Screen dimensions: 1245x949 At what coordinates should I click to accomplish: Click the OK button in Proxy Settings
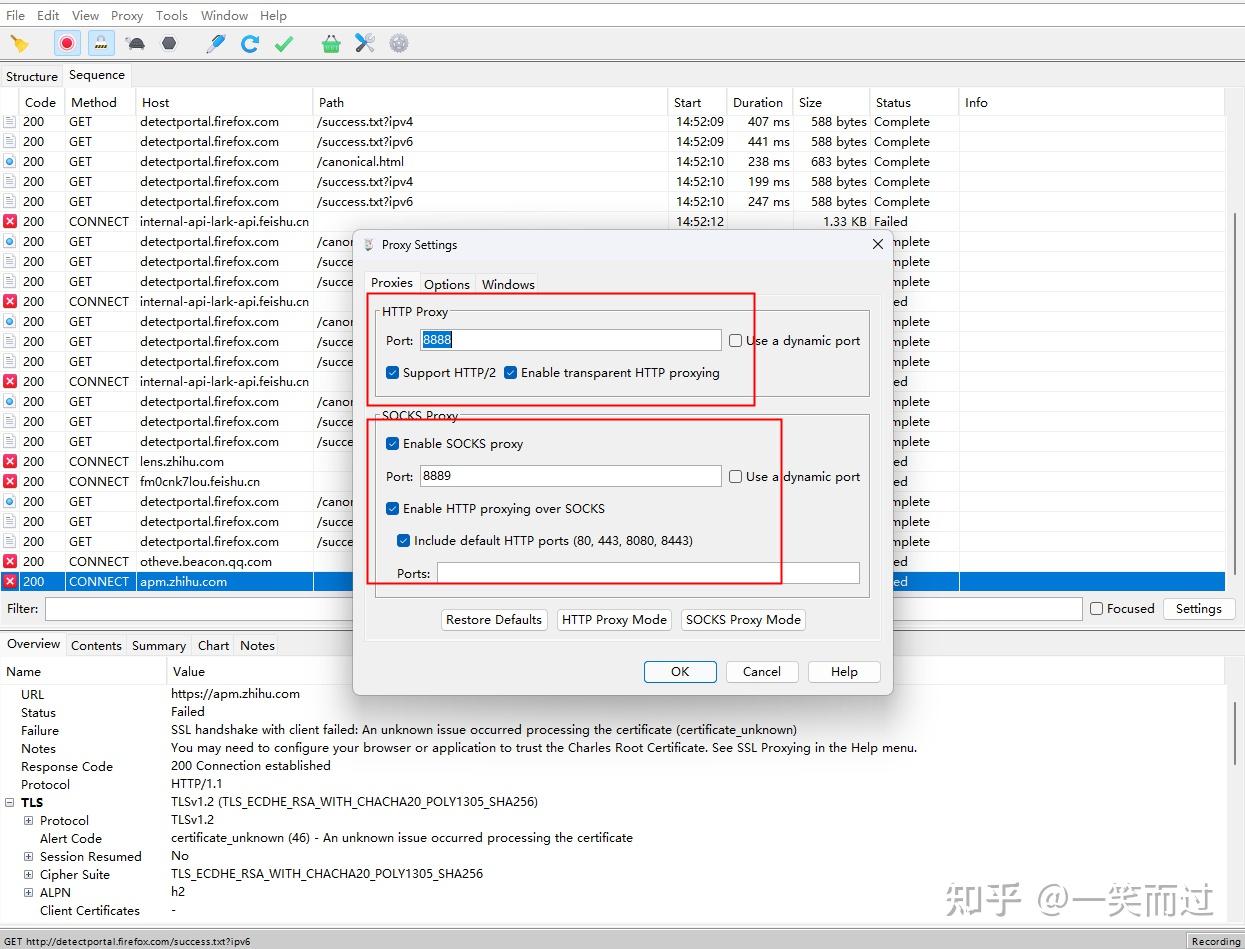click(x=680, y=672)
